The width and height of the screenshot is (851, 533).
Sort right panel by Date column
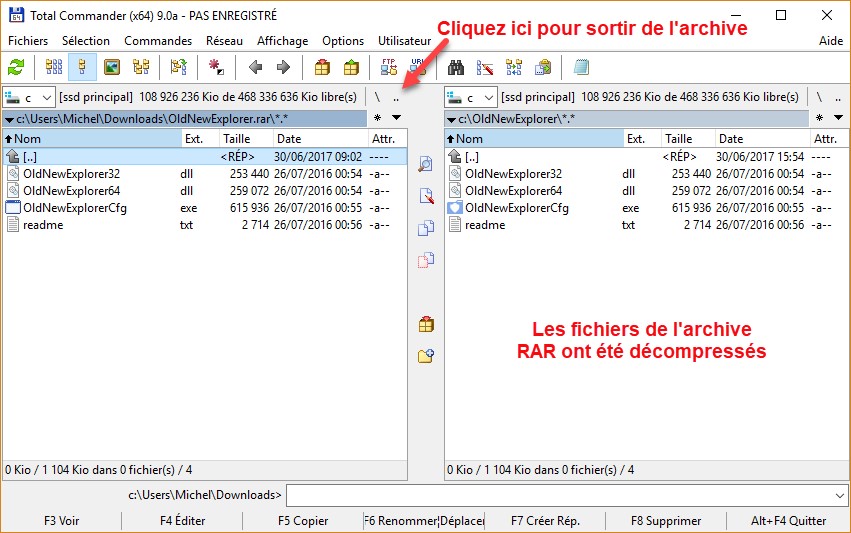[763, 139]
